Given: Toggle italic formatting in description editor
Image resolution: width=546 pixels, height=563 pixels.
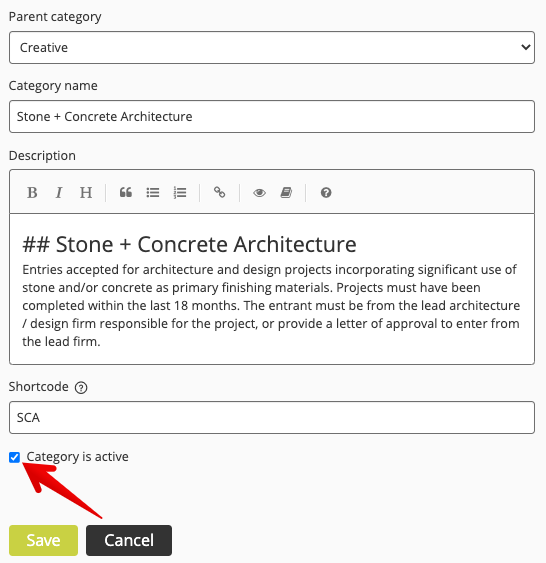Looking at the screenshot, I should pyautogui.click(x=59, y=193).
